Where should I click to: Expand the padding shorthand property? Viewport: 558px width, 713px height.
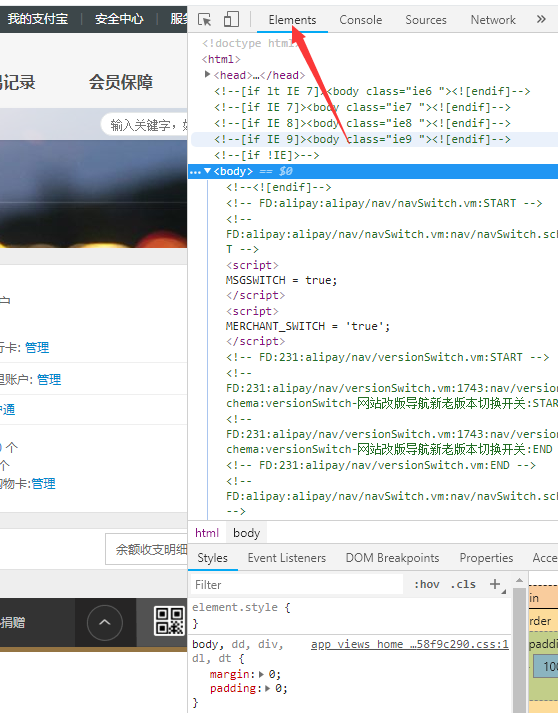268,688
